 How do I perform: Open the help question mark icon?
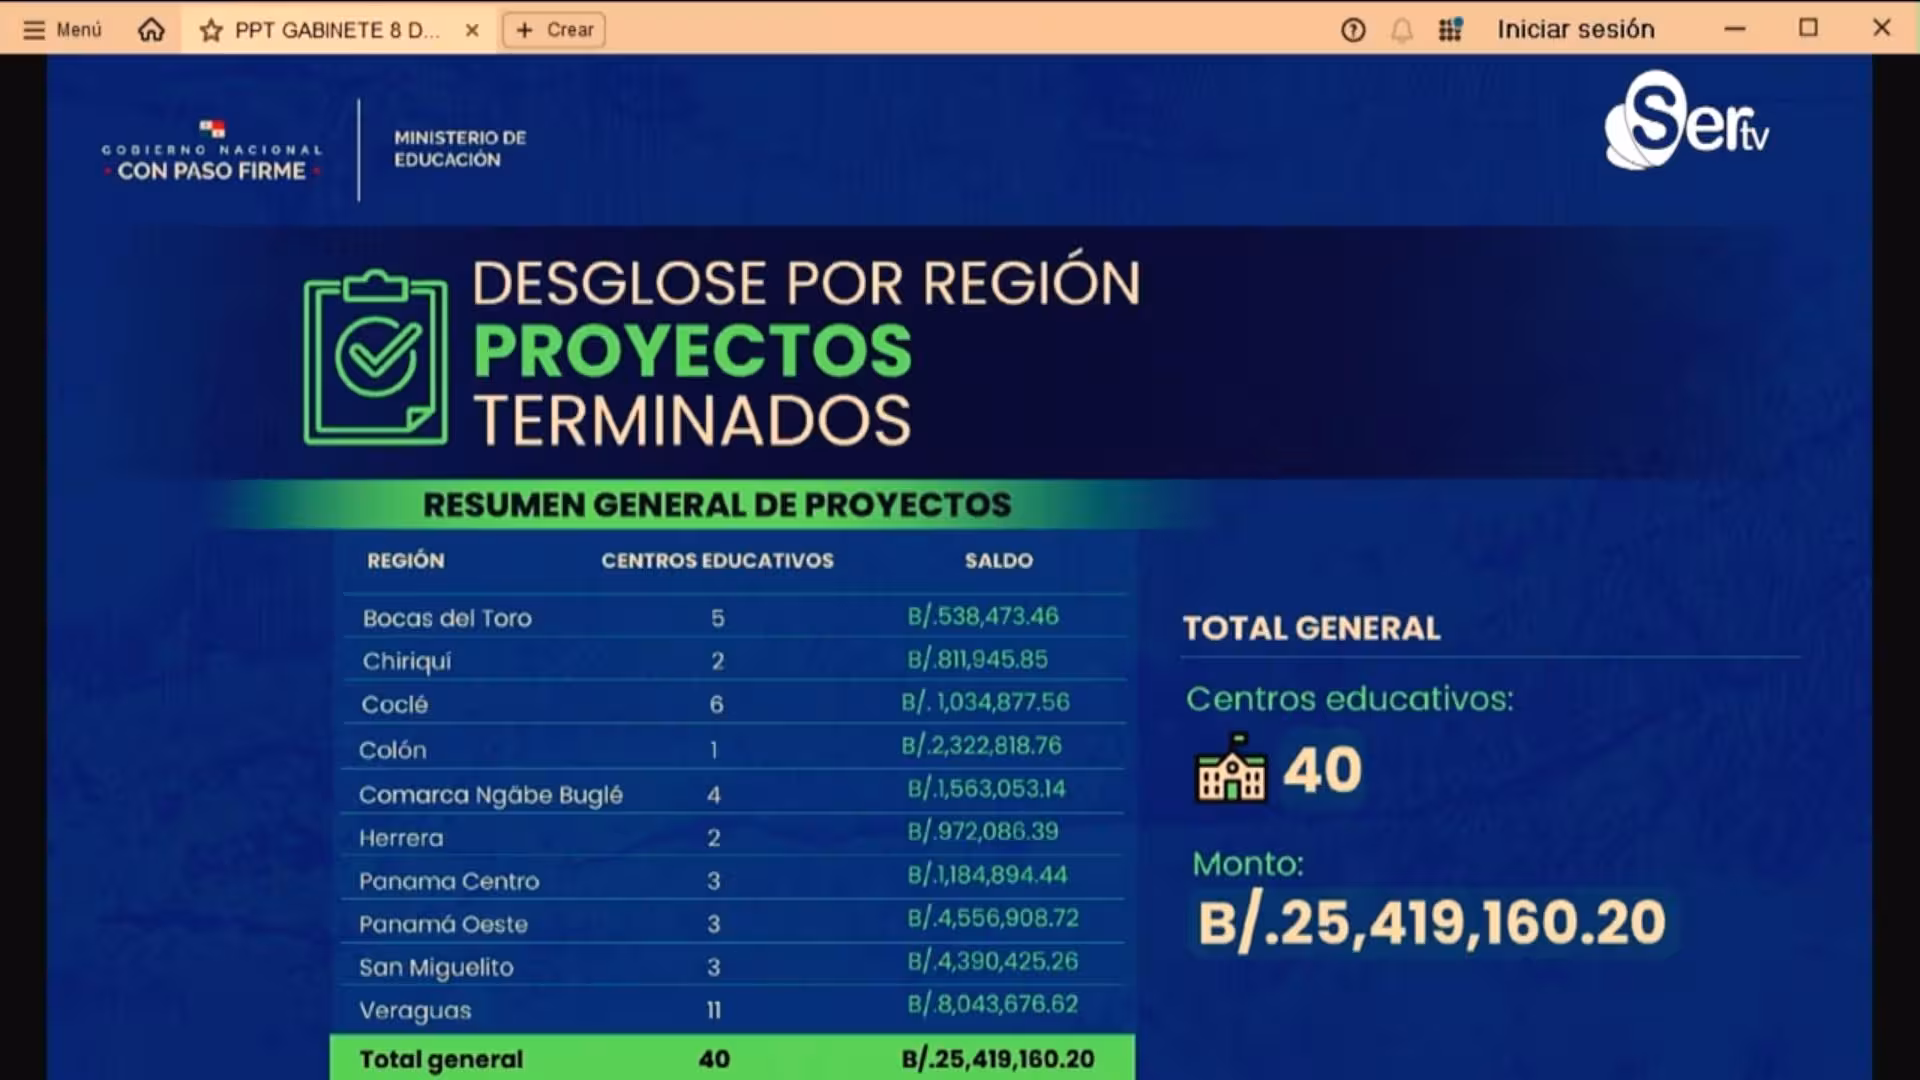click(x=1353, y=30)
